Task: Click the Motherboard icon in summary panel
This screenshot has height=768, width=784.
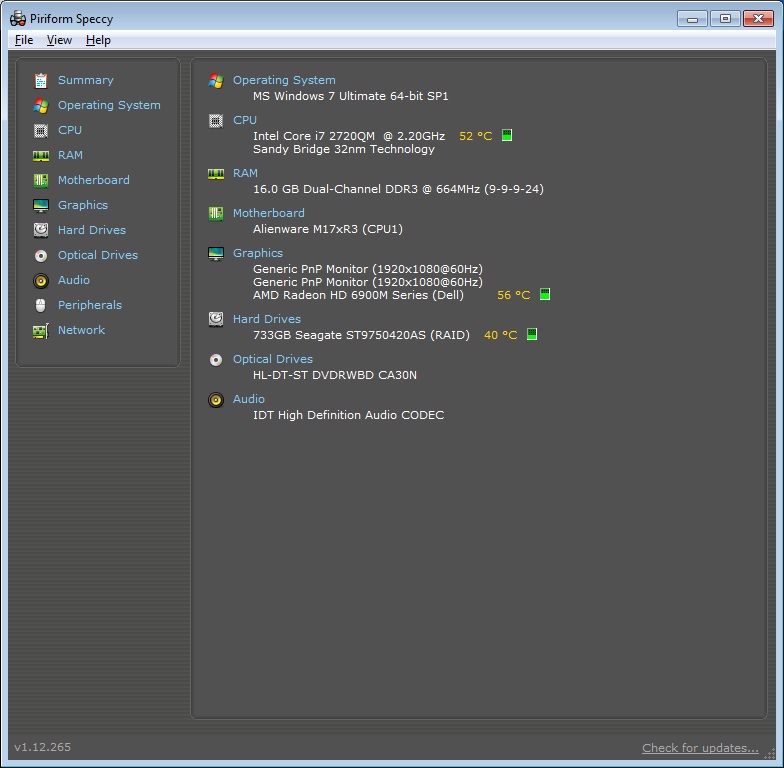Action: (x=216, y=214)
